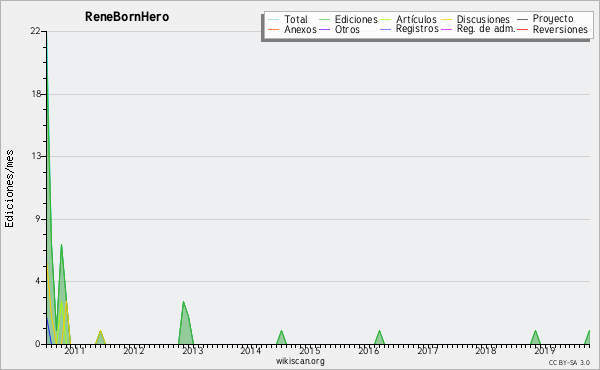Select the Proyecto legend entry
This screenshot has height=370, width=600.
click(x=553, y=19)
